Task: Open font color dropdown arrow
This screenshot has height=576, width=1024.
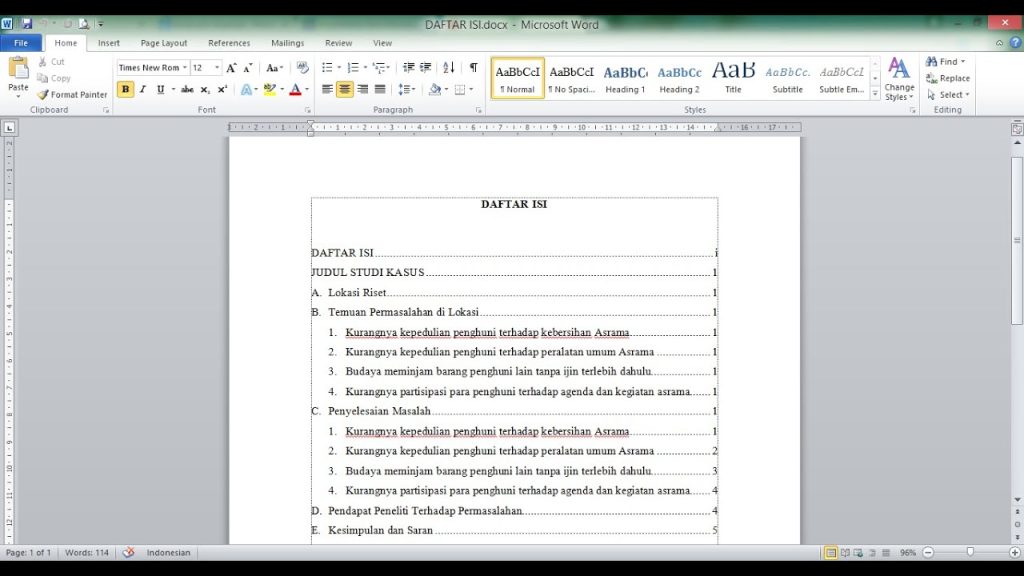Action: (307, 89)
